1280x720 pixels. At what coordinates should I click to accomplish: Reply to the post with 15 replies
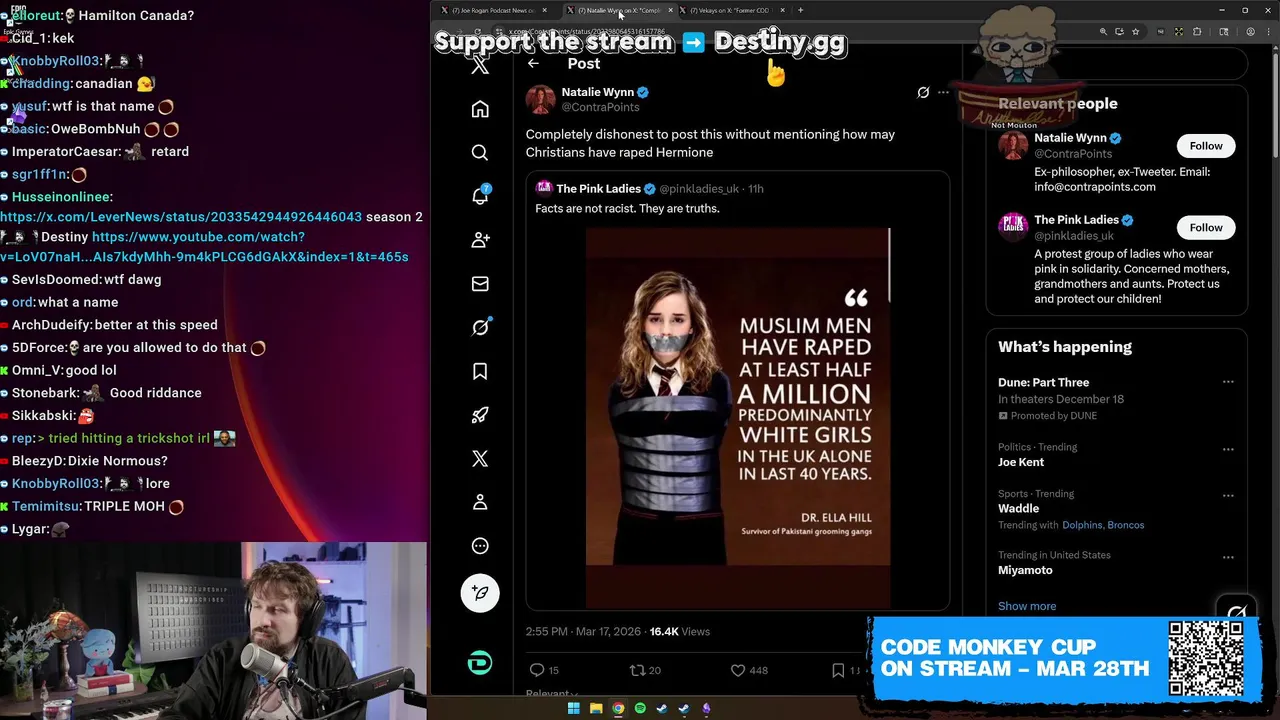[x=544, y=670]
